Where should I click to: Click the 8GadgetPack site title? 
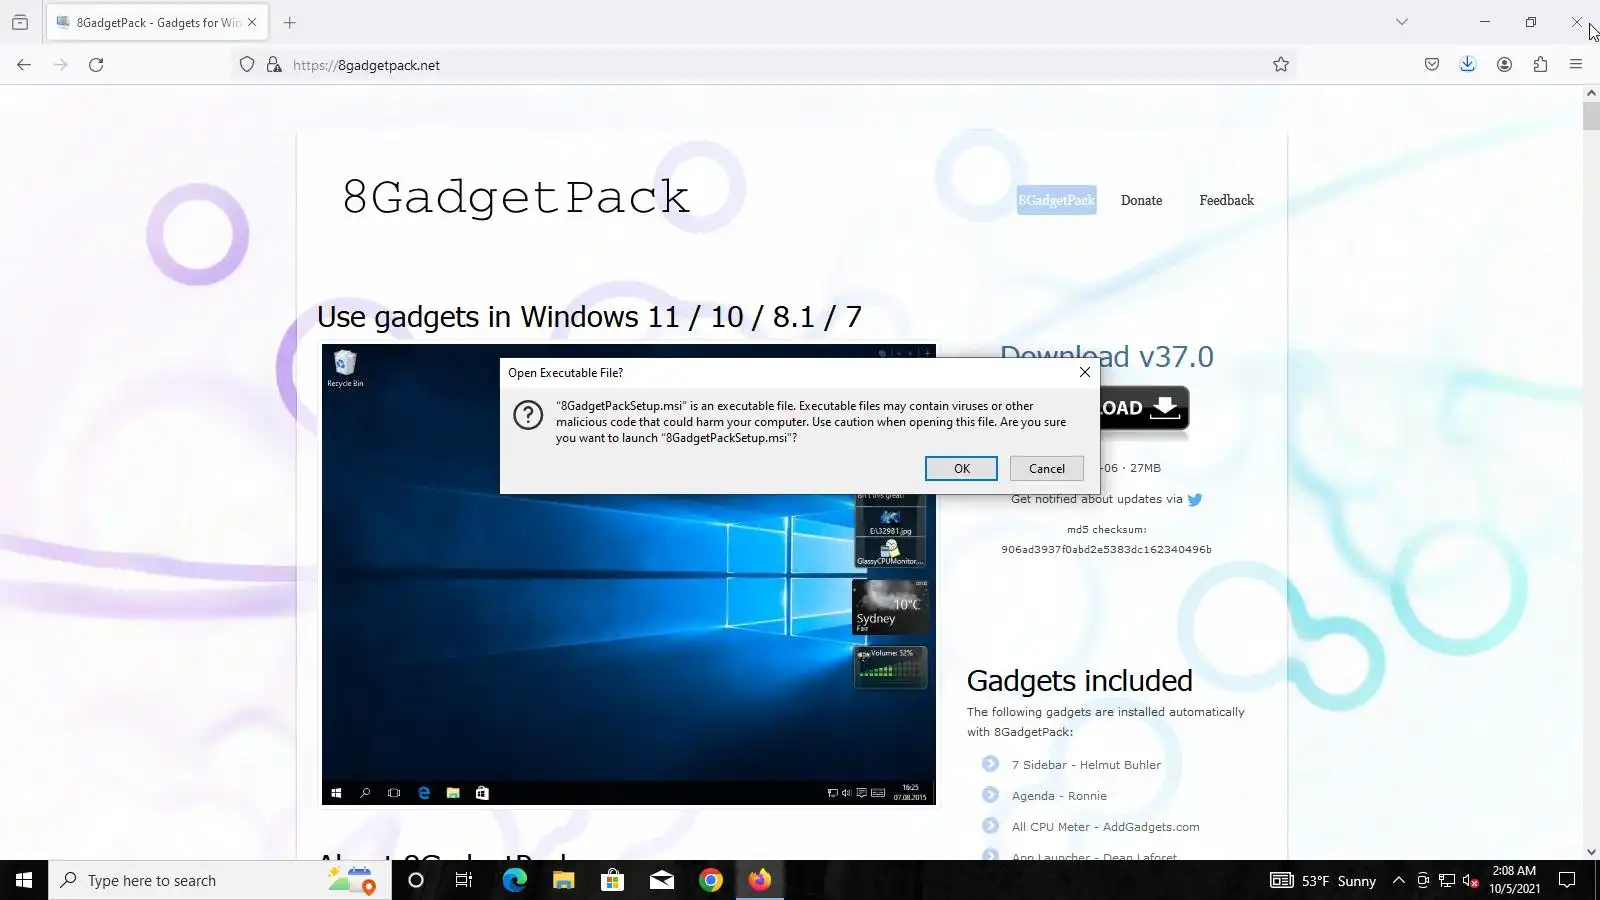click(516, 197)
